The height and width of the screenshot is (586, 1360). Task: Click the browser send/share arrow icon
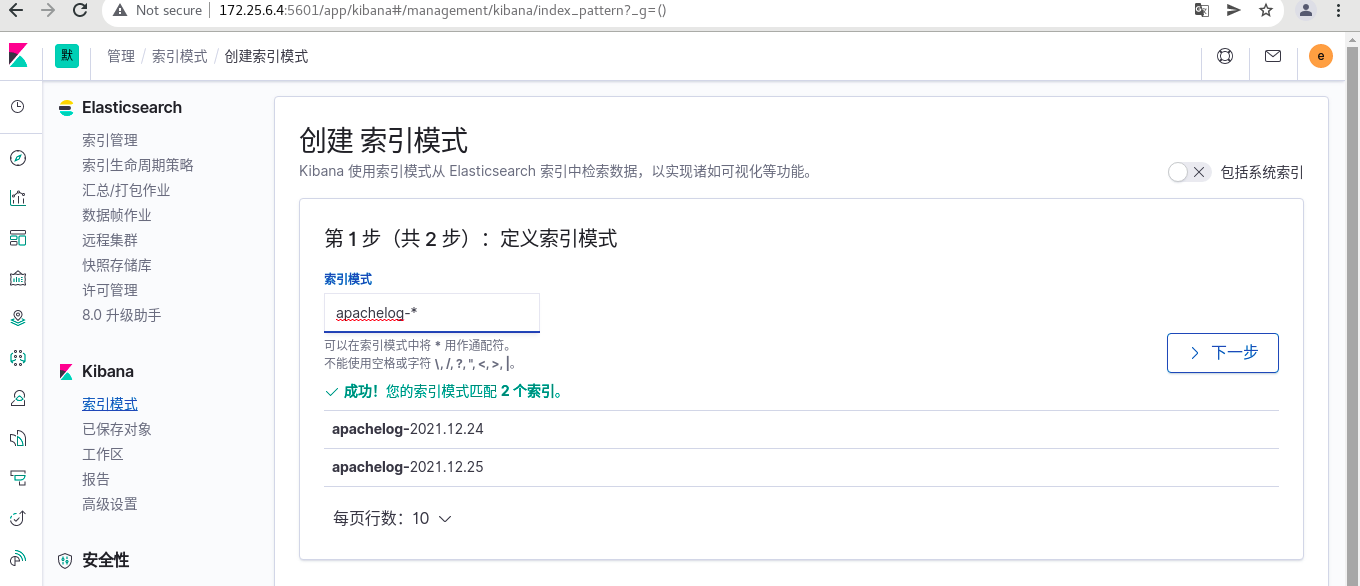click(1234, 10)
